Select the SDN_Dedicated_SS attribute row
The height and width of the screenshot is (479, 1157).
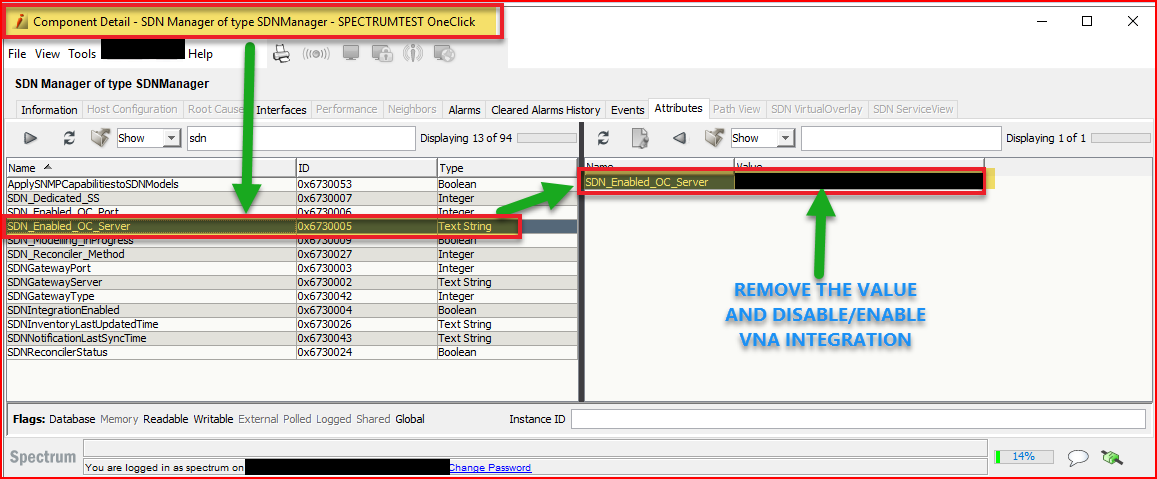[291, 198]
